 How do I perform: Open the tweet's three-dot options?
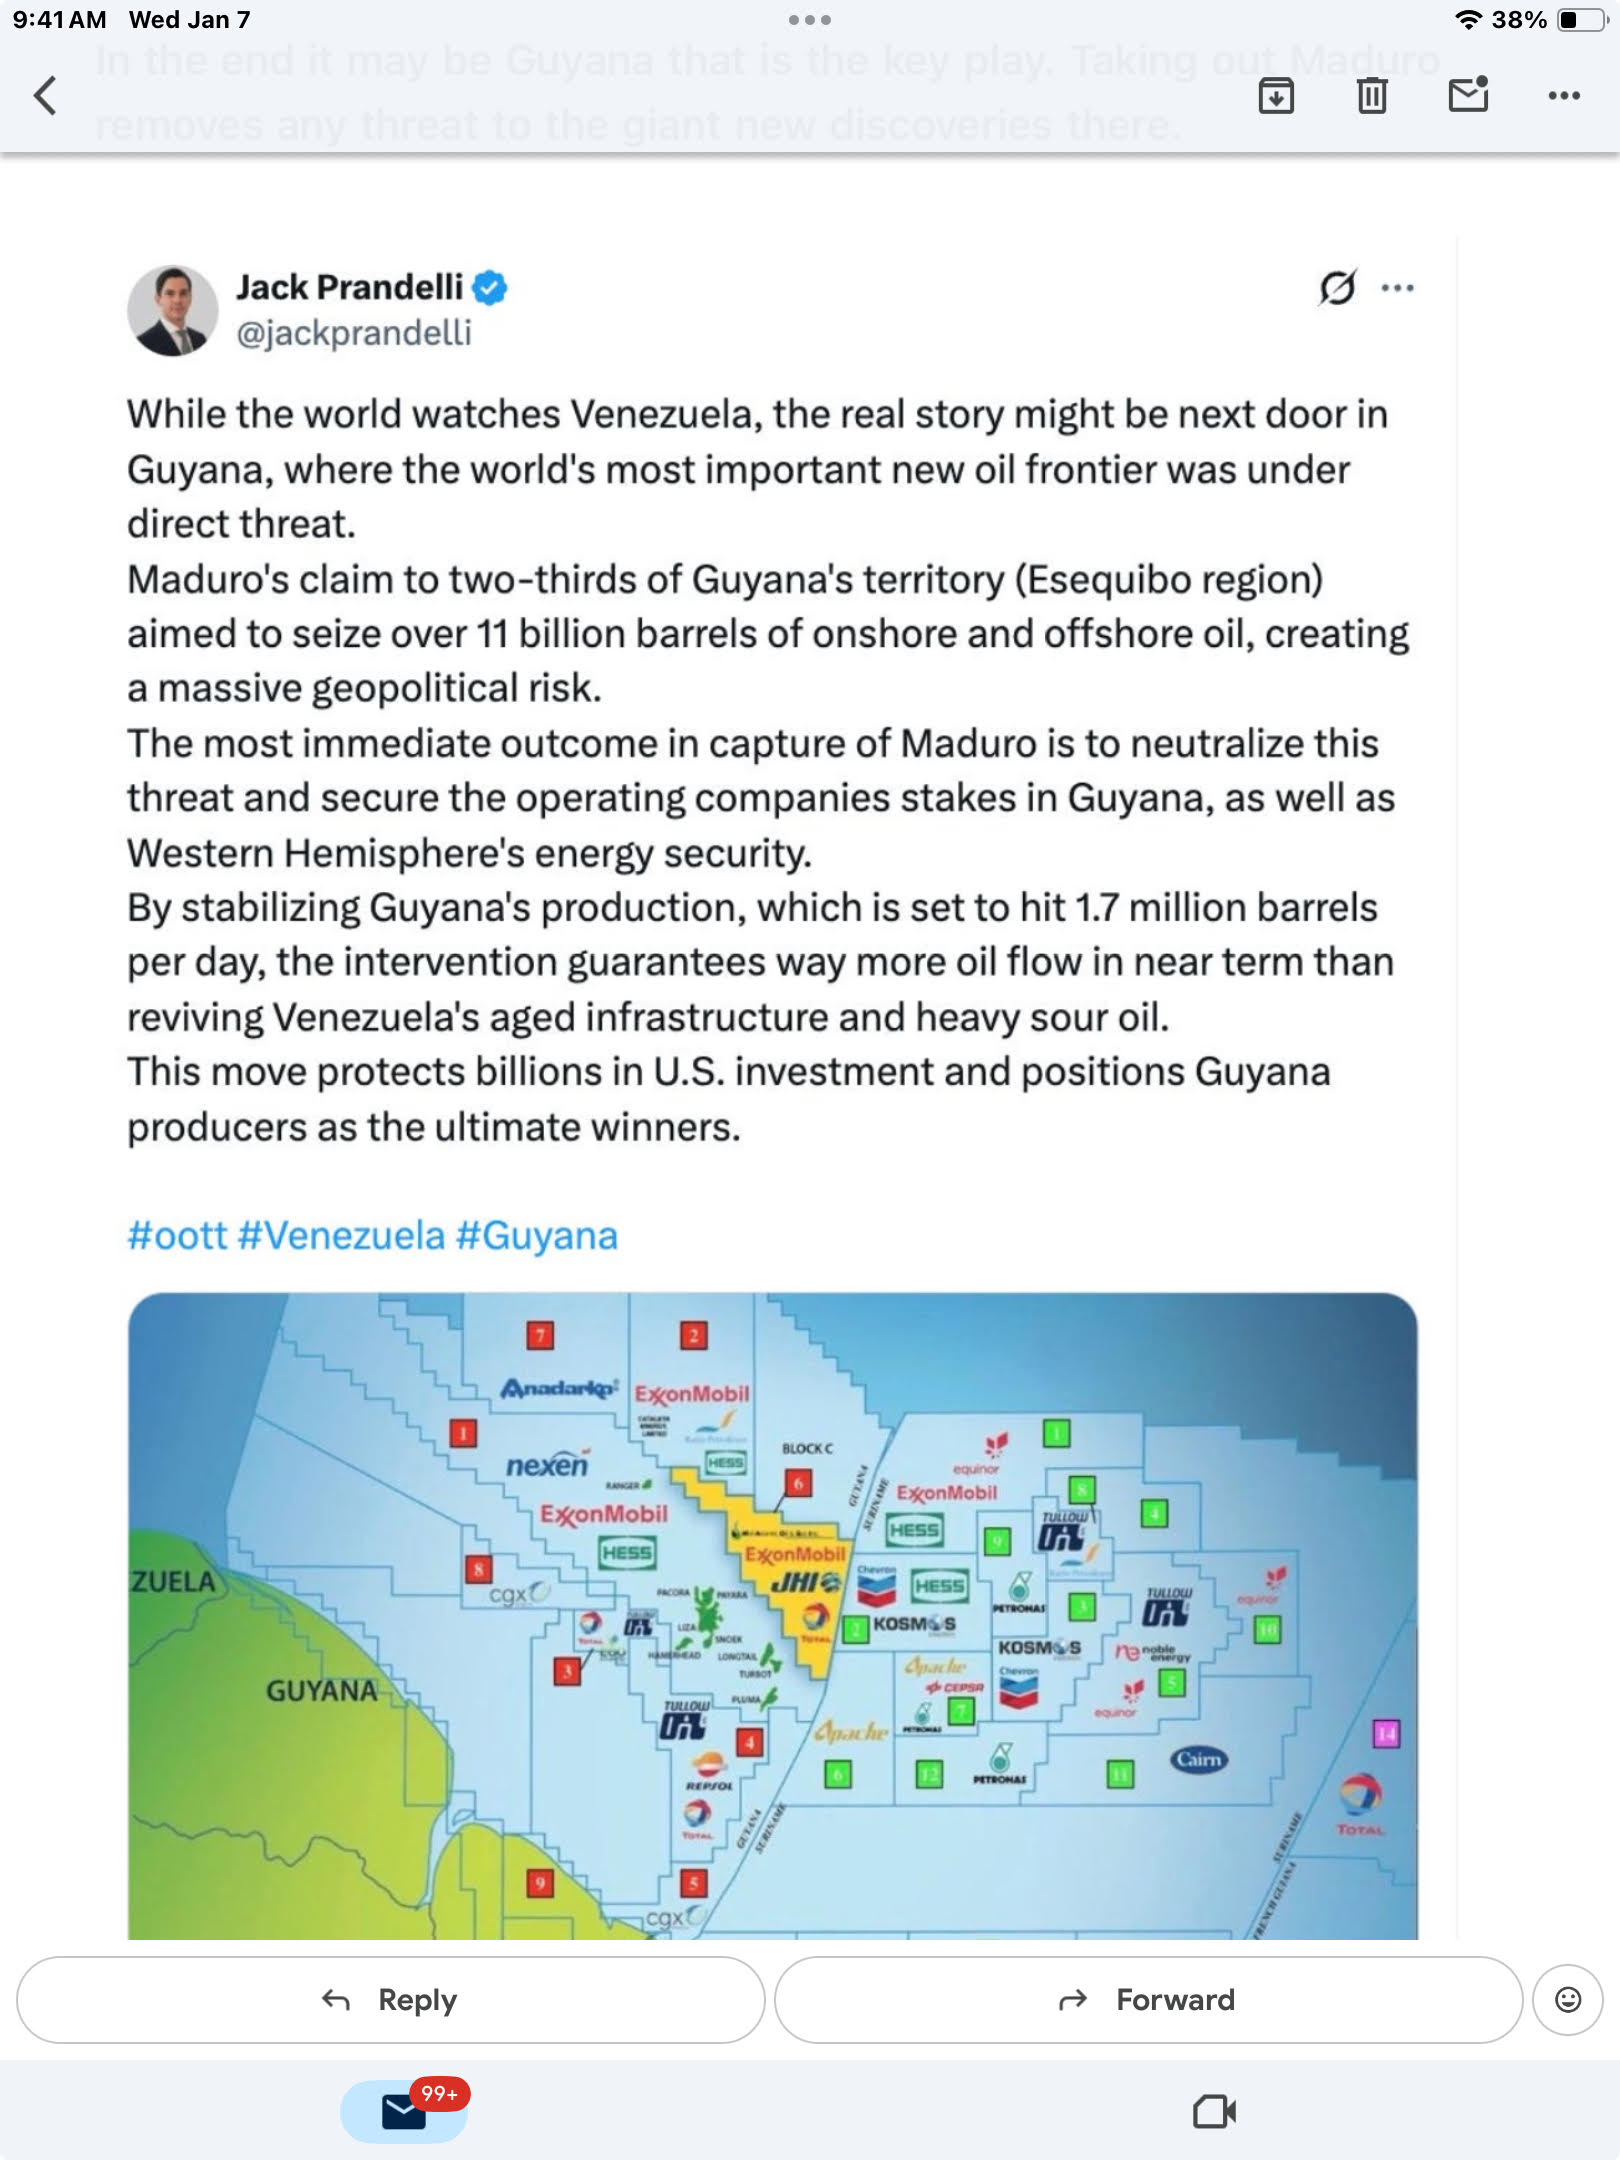point(1397,288)
